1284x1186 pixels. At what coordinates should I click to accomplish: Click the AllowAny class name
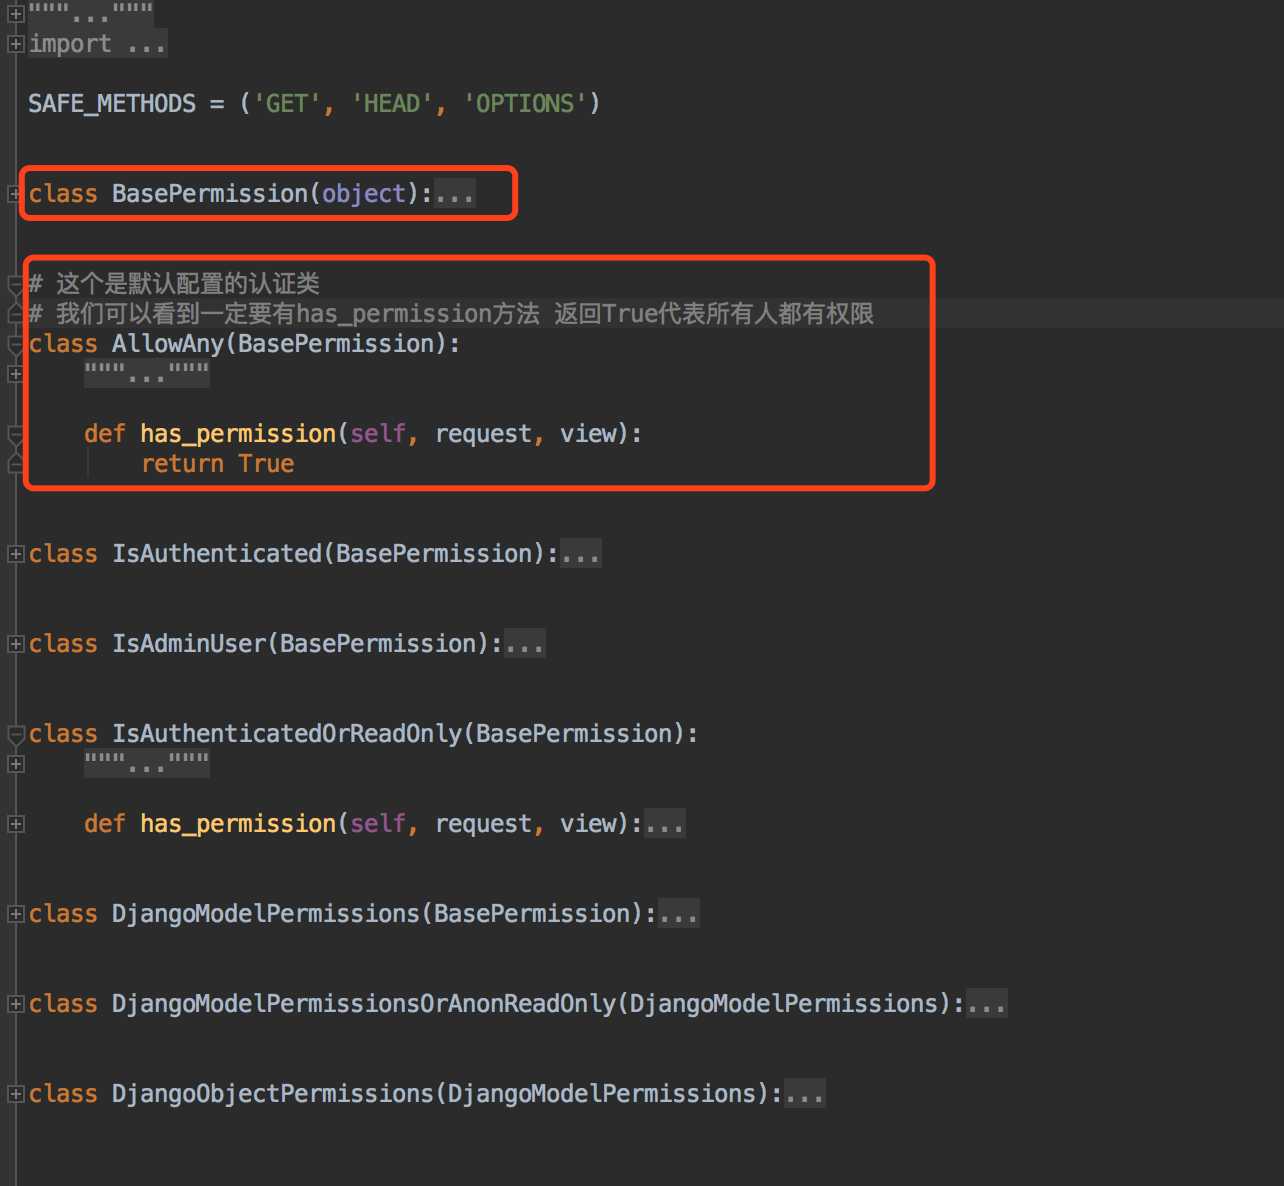(168, 344)
